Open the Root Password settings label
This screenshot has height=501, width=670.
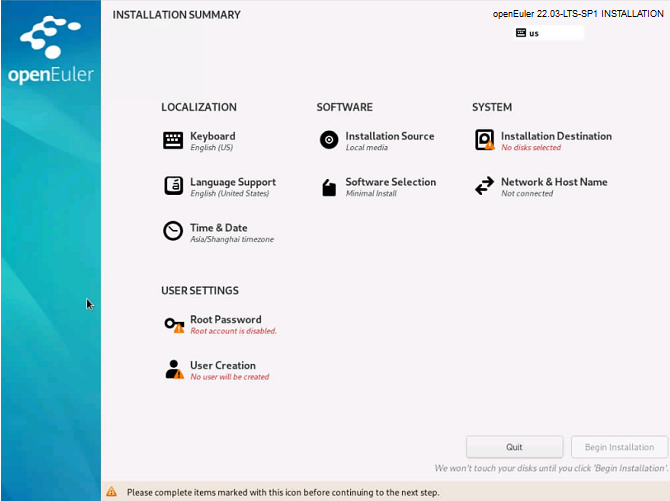pyautogui.click(x=226, y=320)
